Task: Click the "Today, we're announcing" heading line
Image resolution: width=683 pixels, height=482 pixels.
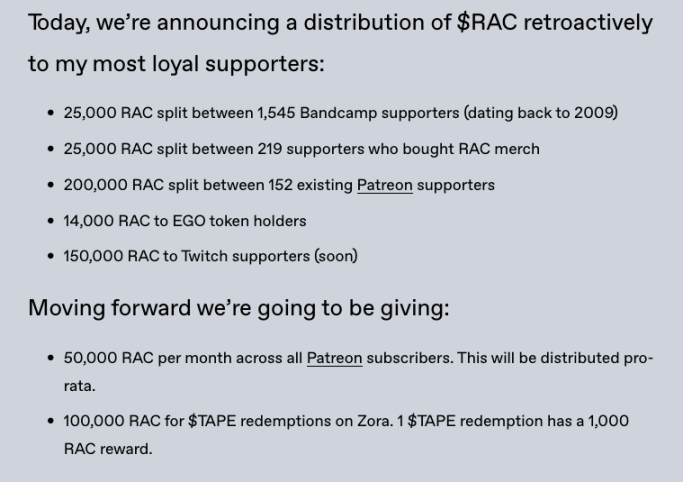Action: (340, 23)
